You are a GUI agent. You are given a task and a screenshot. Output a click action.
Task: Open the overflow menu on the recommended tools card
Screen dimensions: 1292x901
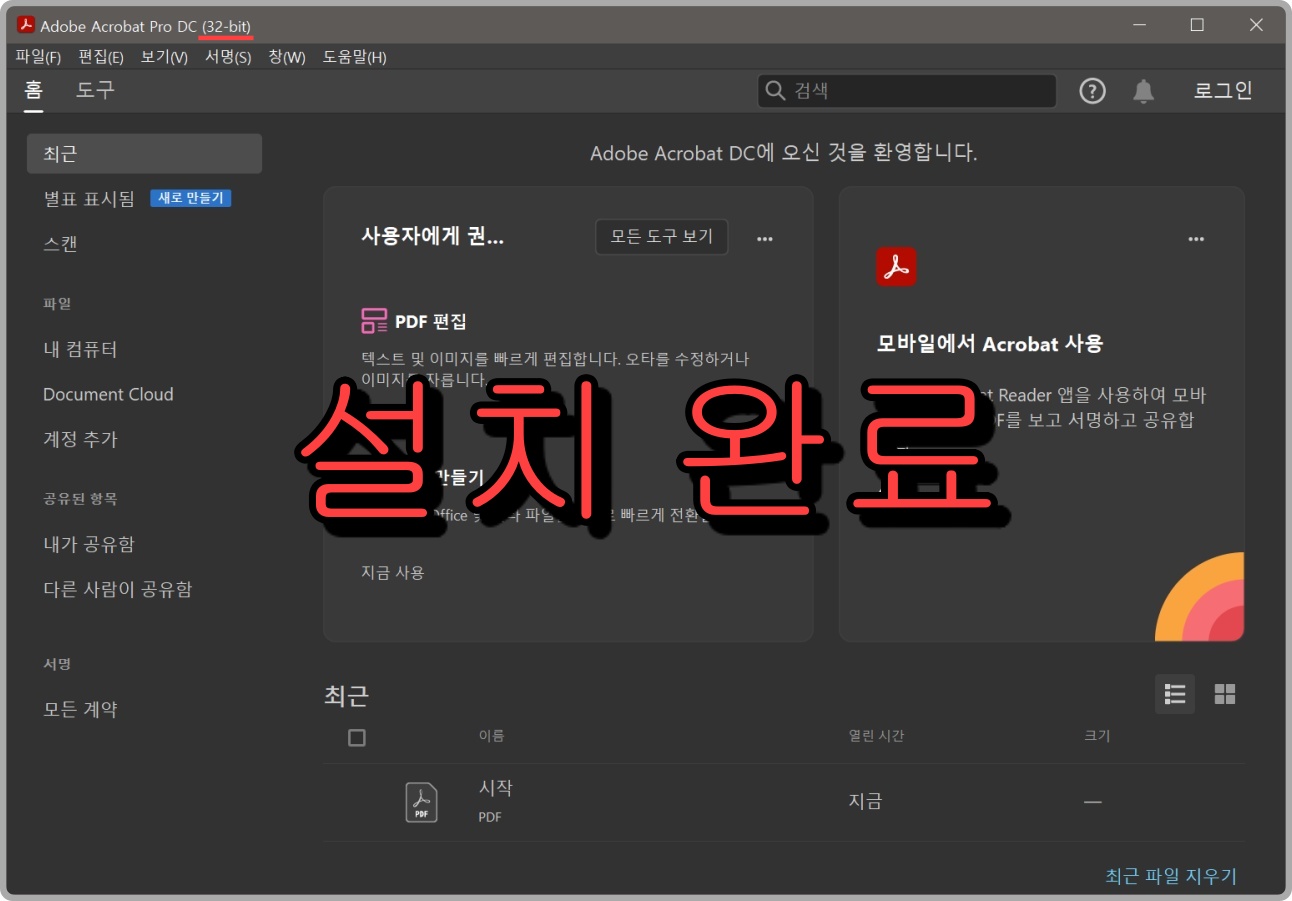click(765, 237)
